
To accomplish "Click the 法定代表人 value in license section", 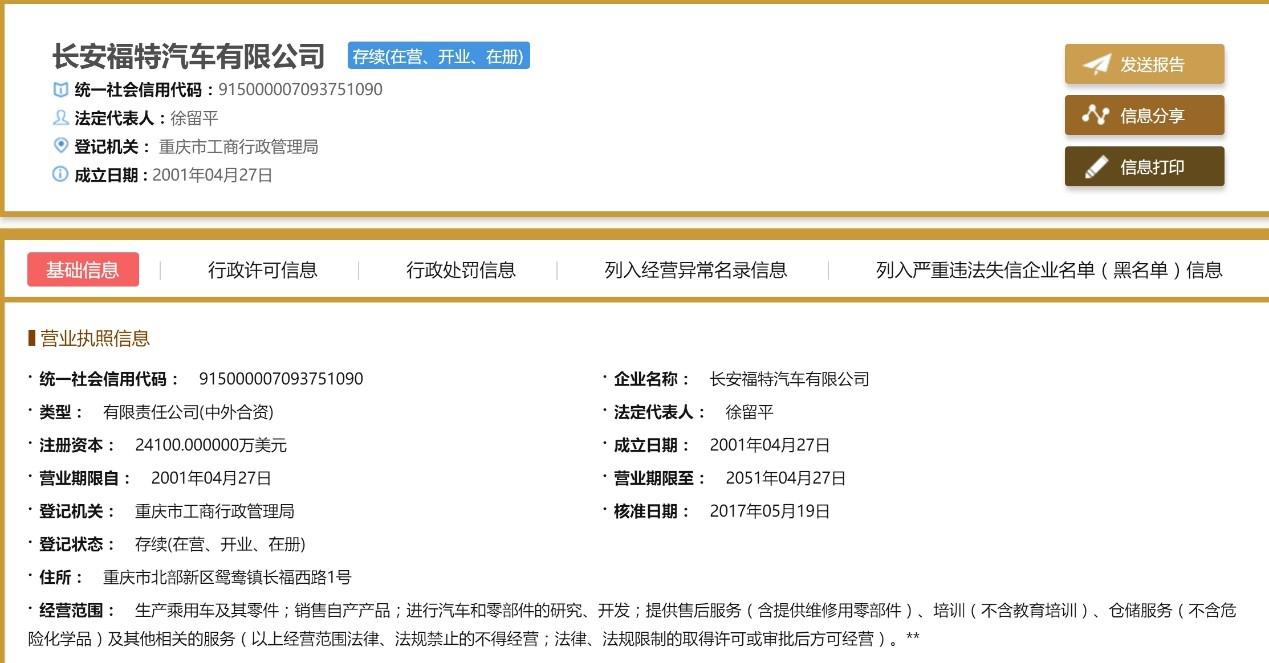I will [x=750, y=412].
